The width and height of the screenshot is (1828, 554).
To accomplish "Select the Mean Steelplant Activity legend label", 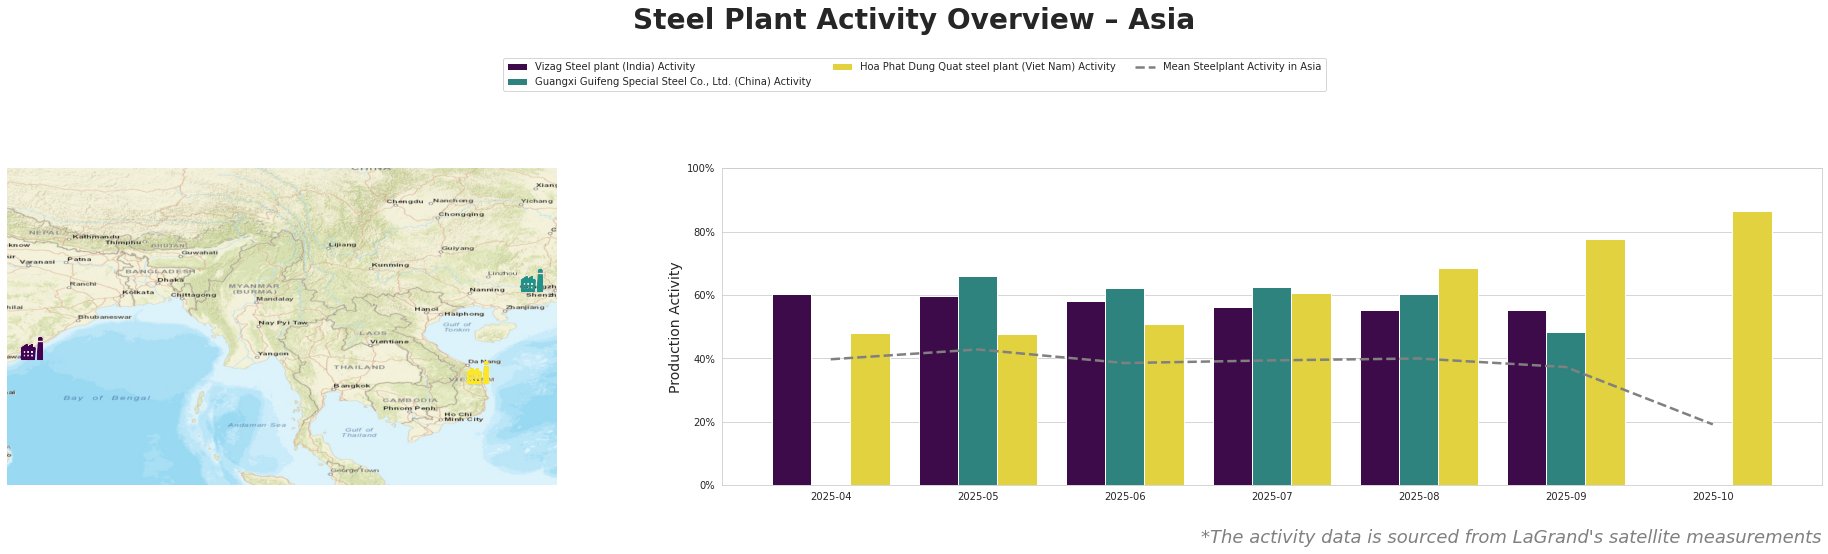I will coord(1241,67).
